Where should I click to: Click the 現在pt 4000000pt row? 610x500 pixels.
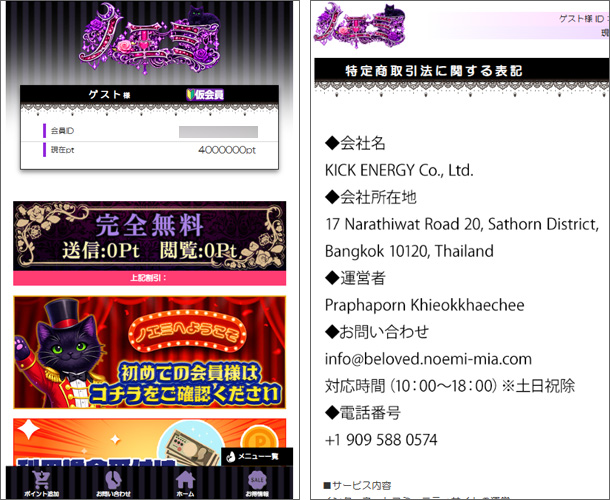(x=148, y=150)
